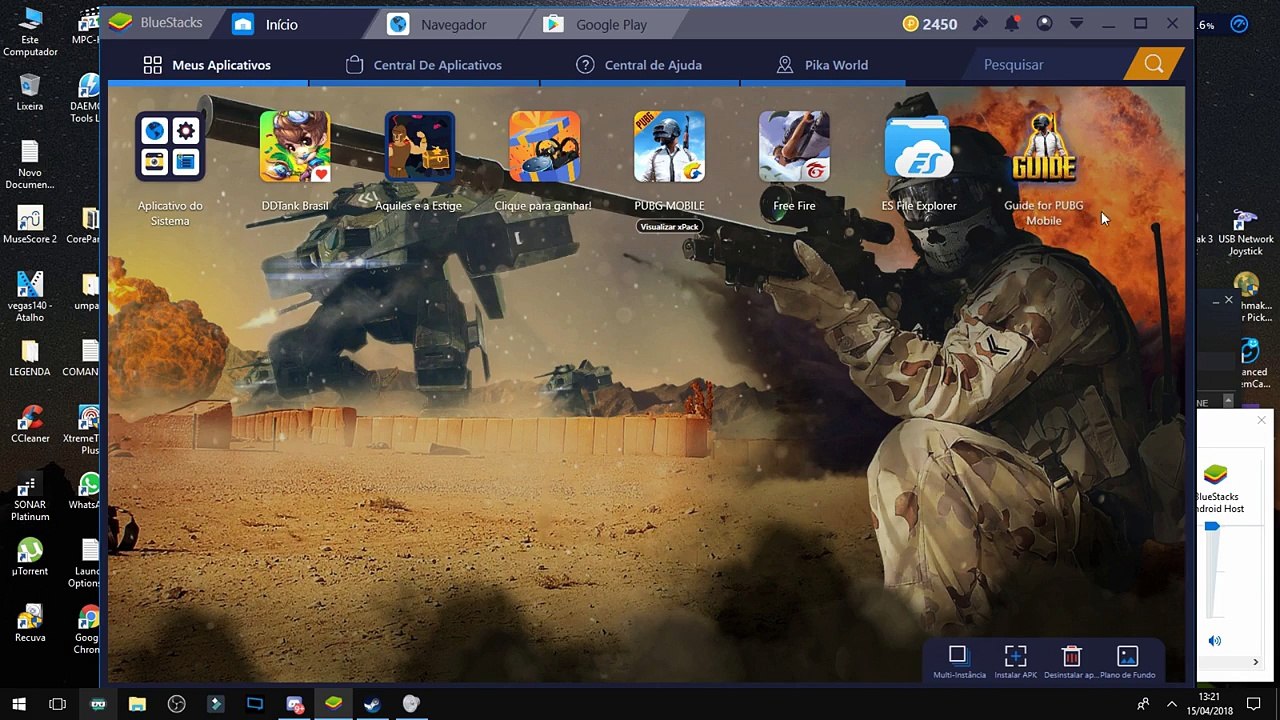Image resolution: width=1280 pixels, height=720 pixels.
Task: Open the BlueStacks account profile icon
Action: 1044,23
